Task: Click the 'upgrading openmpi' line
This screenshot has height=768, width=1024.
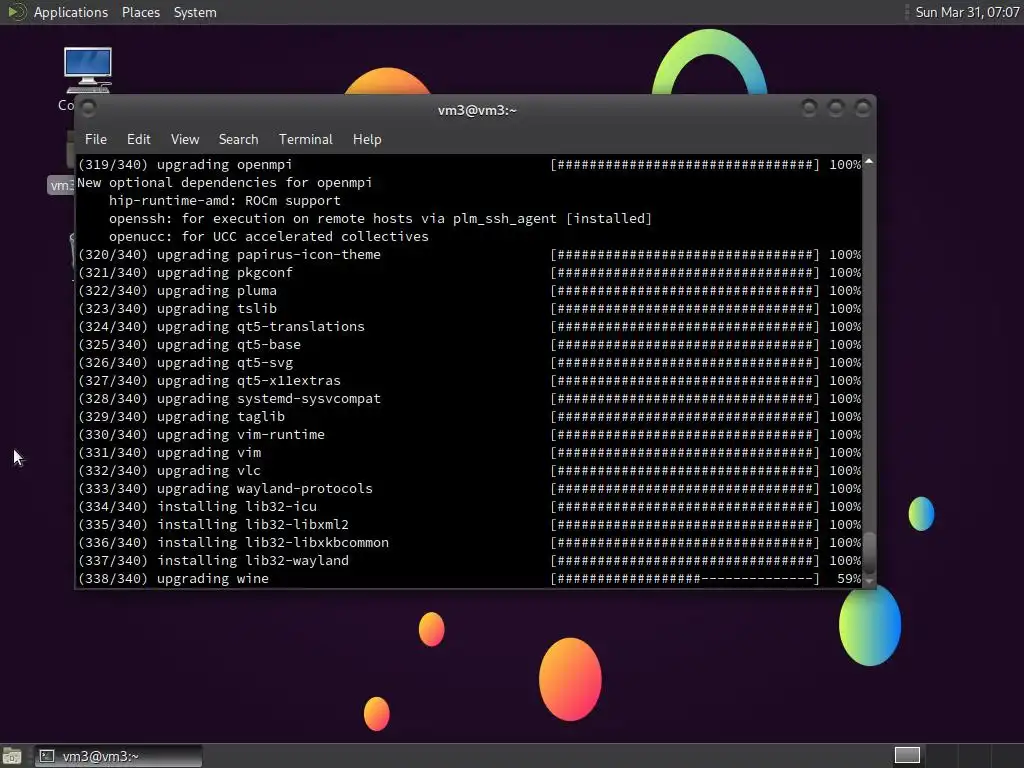Action: click(x=469, y=165)
